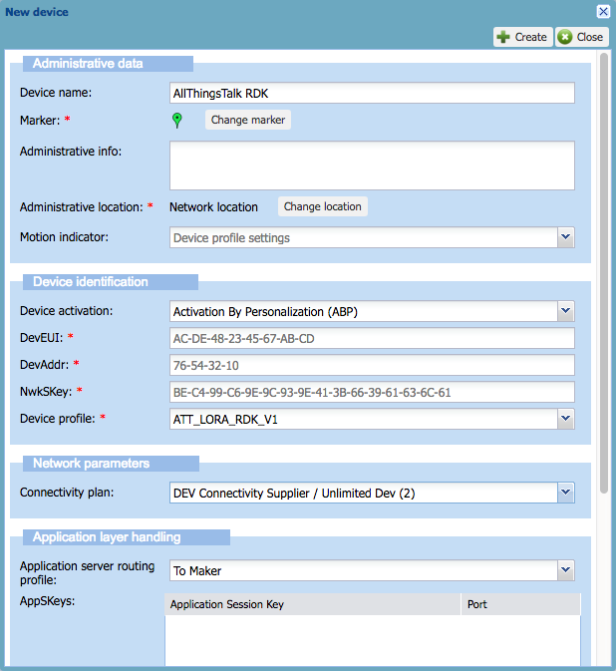Click the Application Session Key column header
The width and height of the screenshot is (616, 671).
click(x=311, y=605)
